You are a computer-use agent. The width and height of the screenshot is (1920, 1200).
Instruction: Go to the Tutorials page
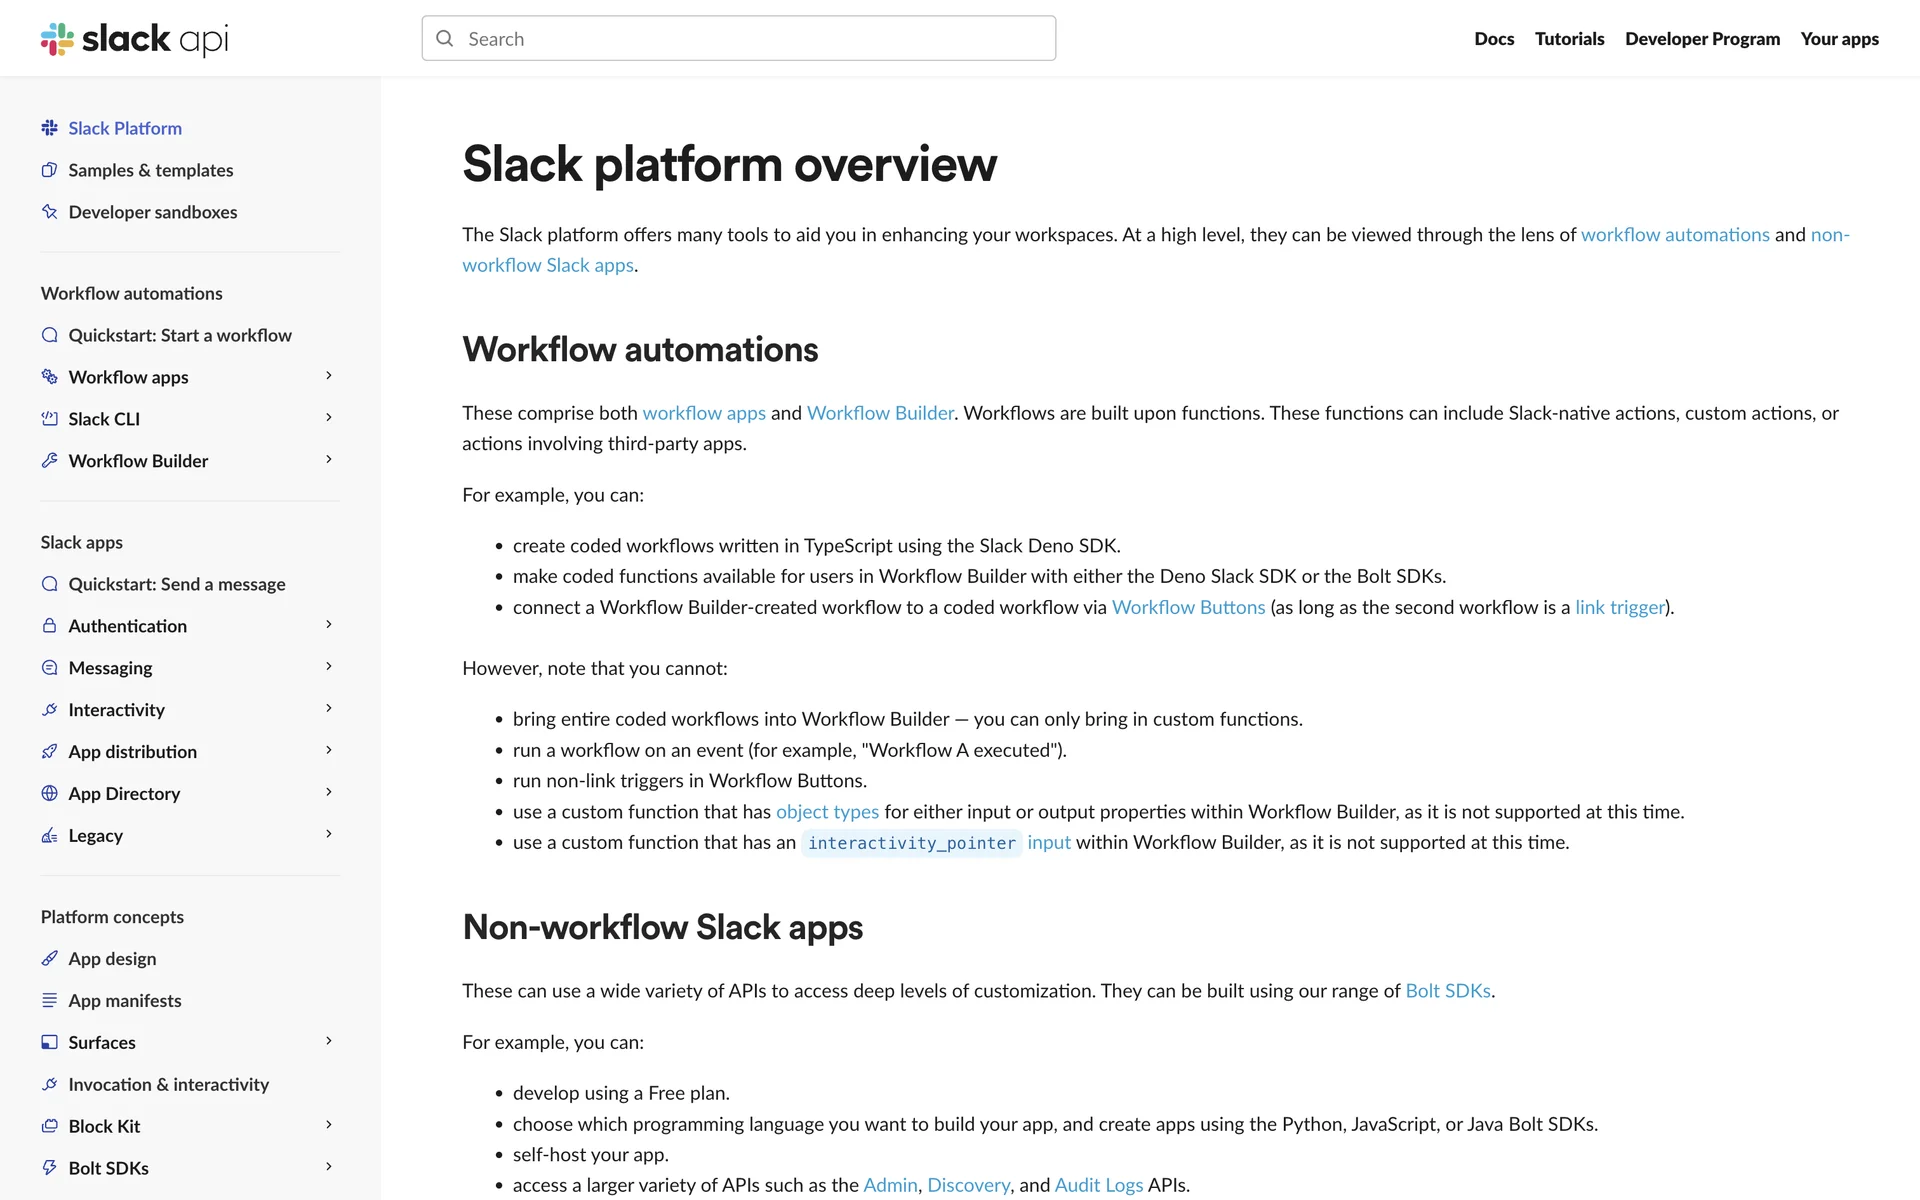click(x=1569, y=39)
